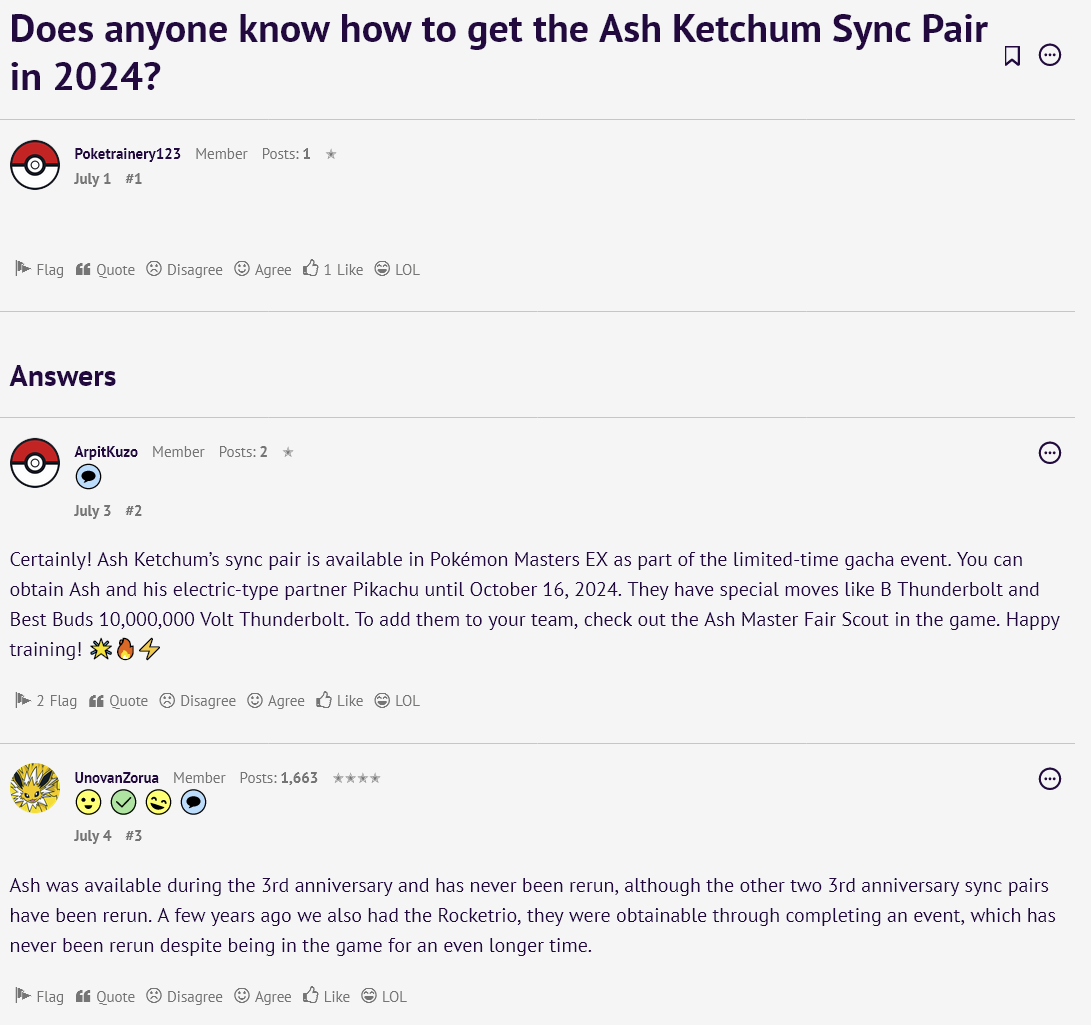
Task: Click the speech bubble badge under ArpitKuzo
Action: coord(88,477)
